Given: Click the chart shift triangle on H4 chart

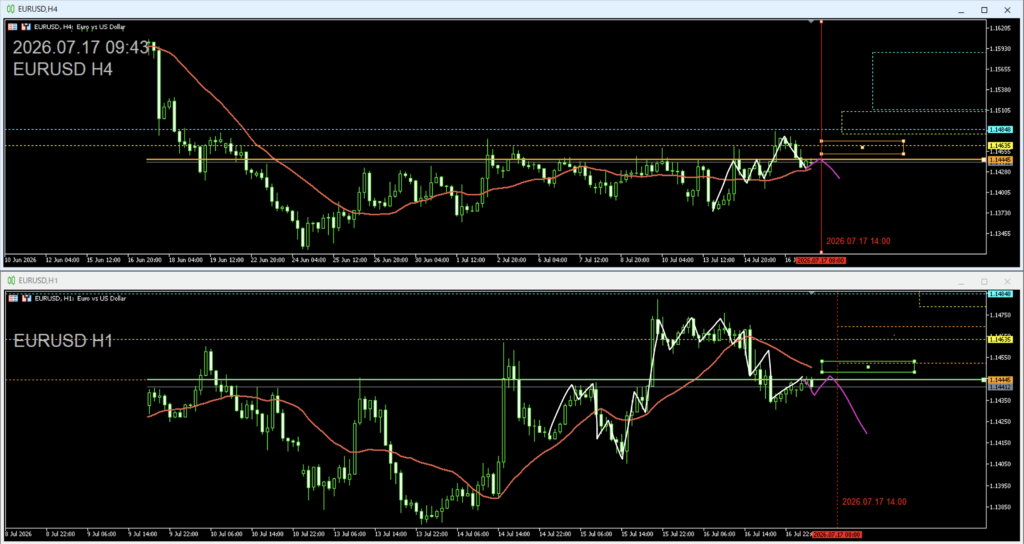Looking at the screenshot, I should pyautogui.click(x=811, y=22).
